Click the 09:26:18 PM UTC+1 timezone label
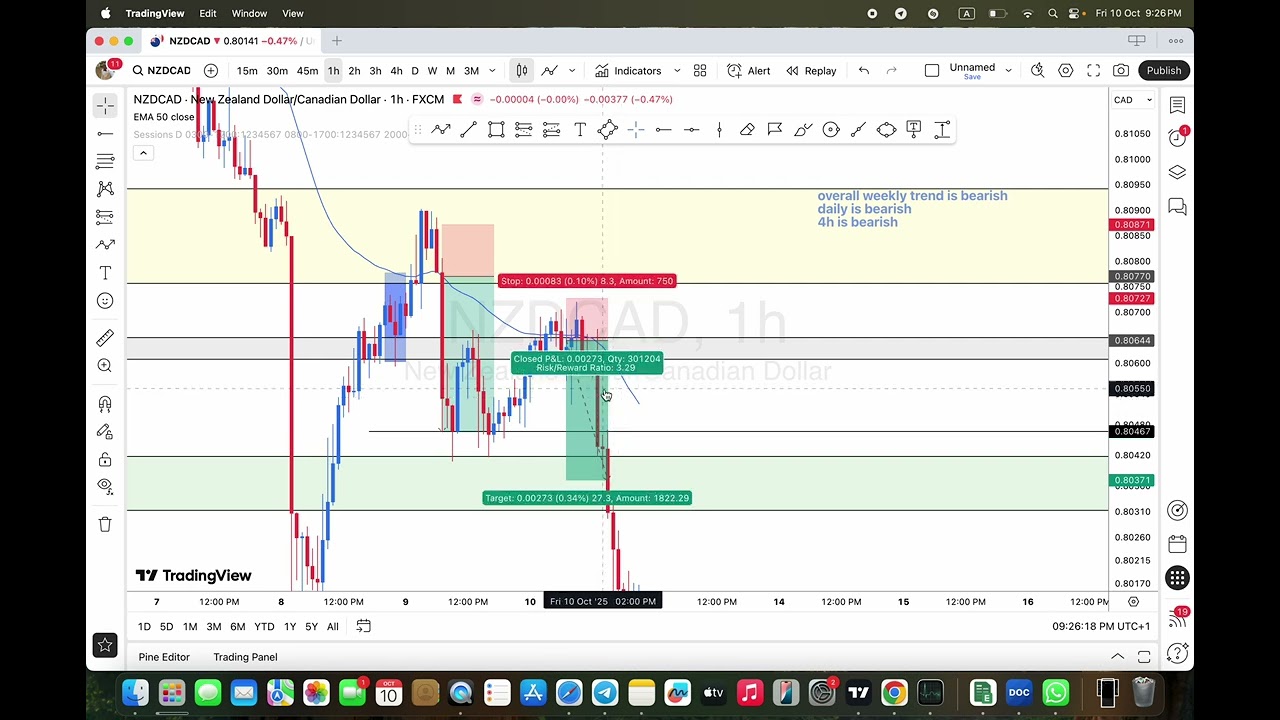This screenshot has width=1280, height=720. (1101, 626)
